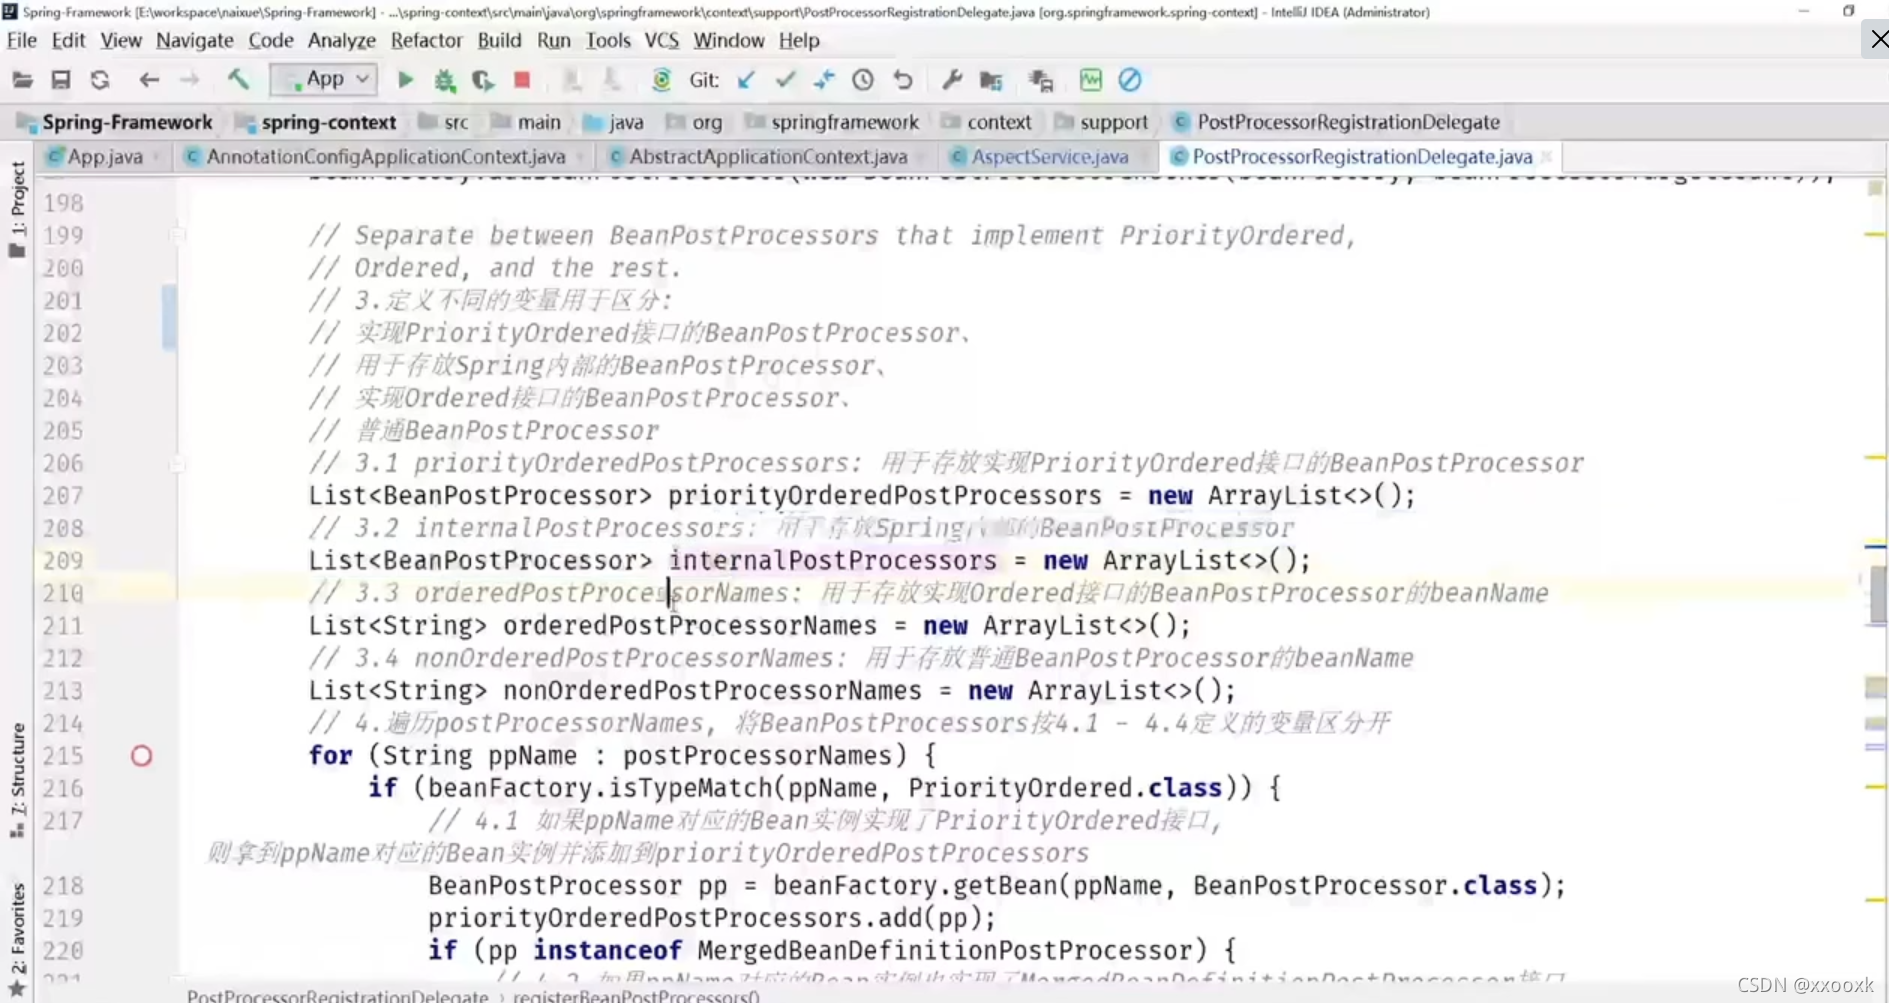
Task: Compare with branch Git icon
Action: click(x=824, y=80)
